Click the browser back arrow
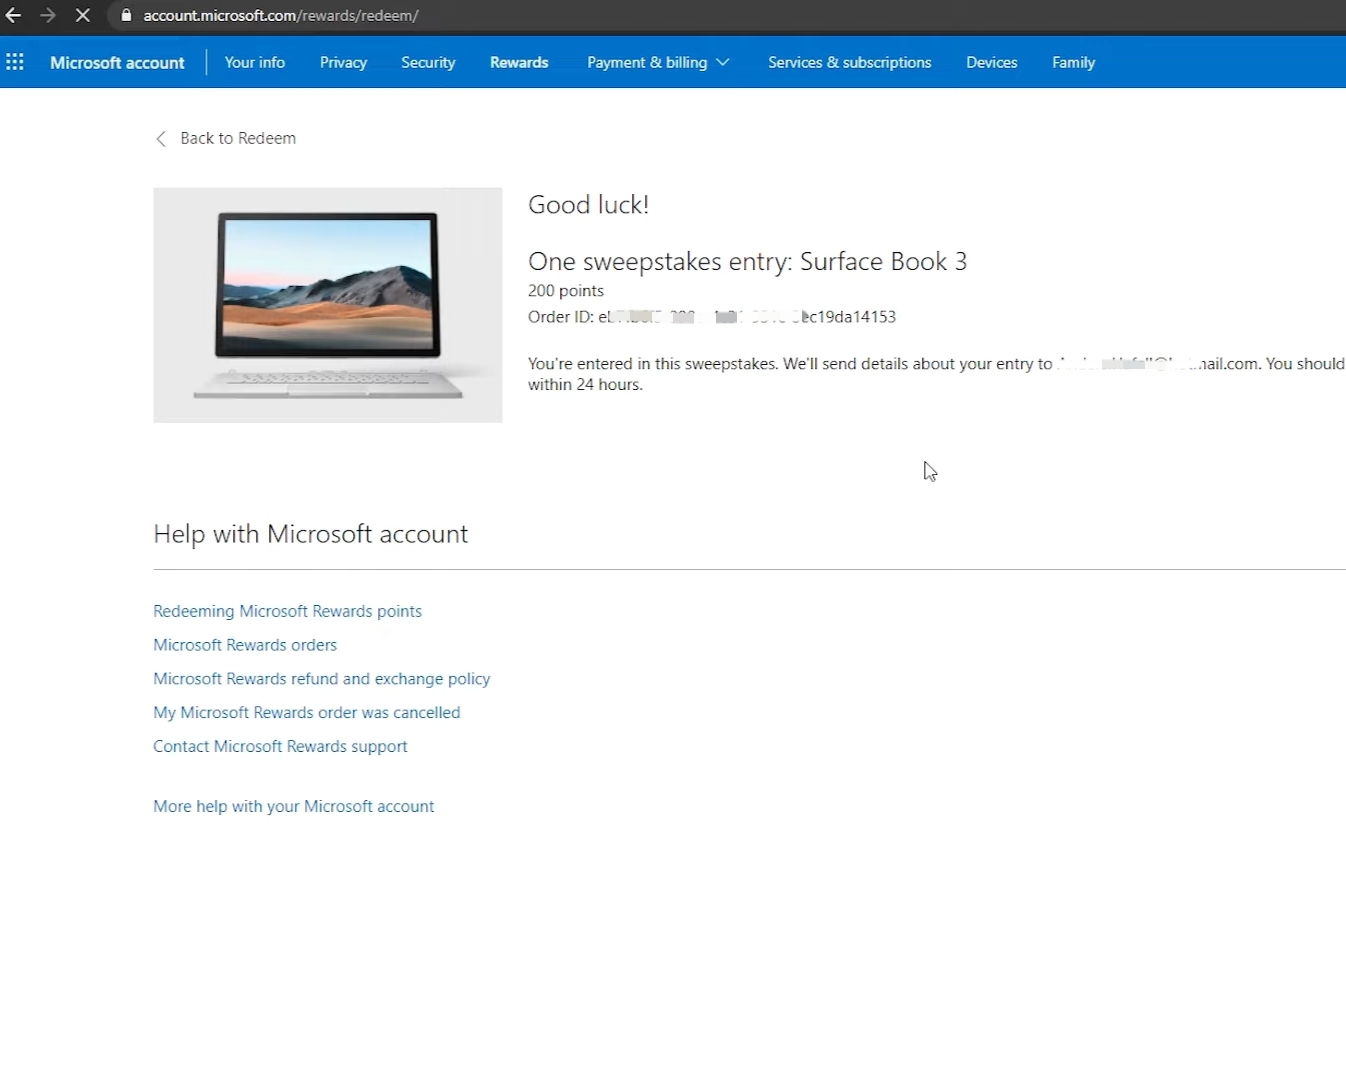Screen dimensions: 1346x1080 point(13,15)
